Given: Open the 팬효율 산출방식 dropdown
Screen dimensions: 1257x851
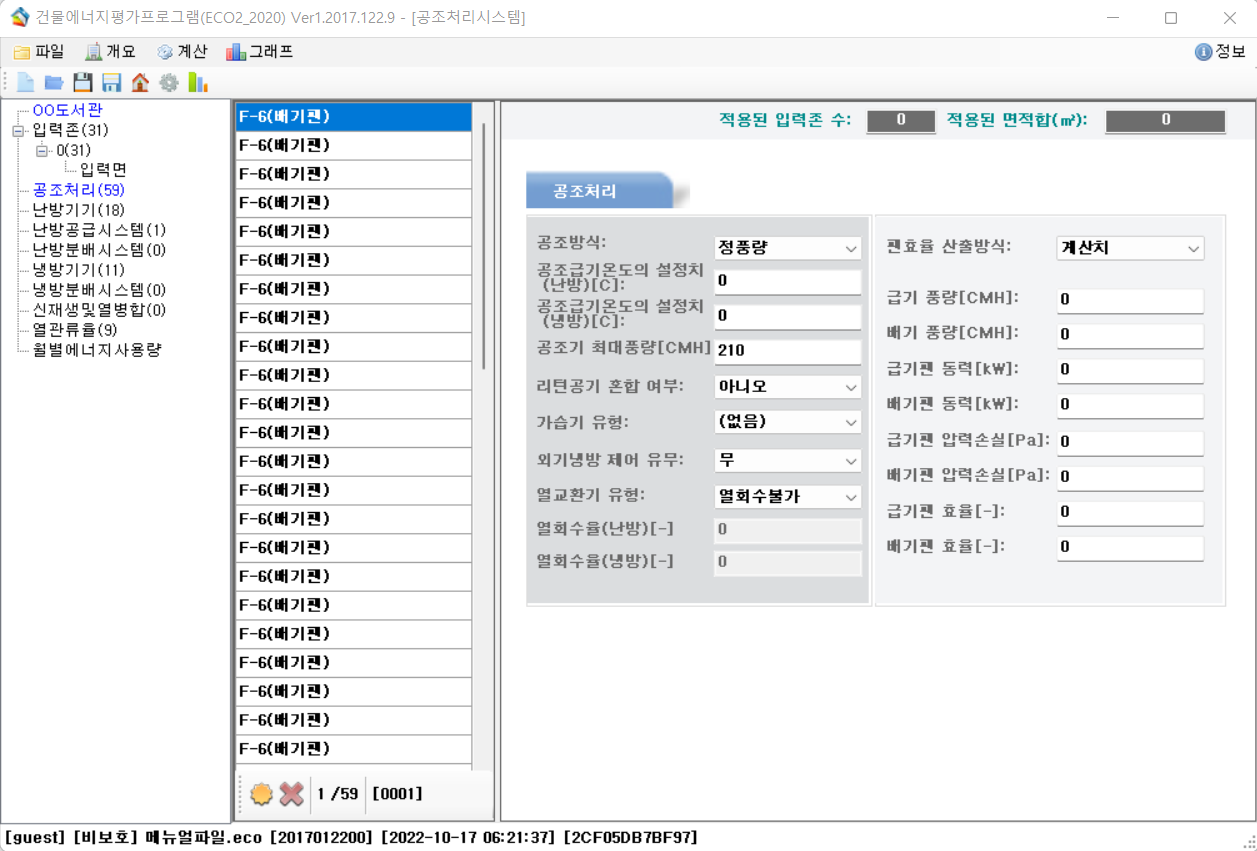Looking at the screenshot, I should (1129, 248).
